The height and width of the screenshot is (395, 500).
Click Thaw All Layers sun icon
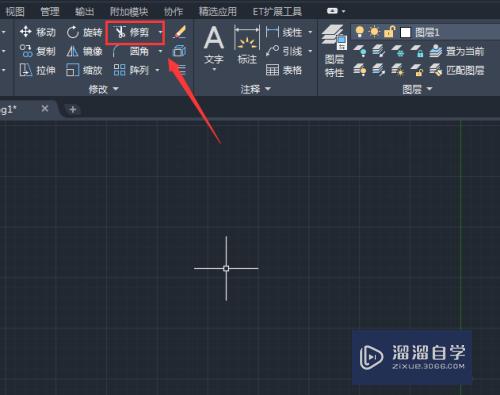398,70
